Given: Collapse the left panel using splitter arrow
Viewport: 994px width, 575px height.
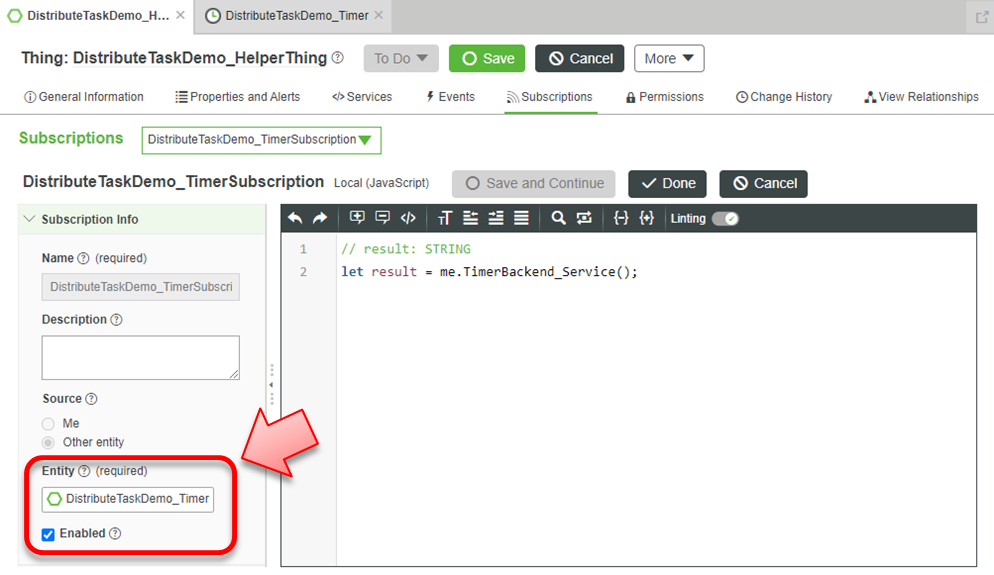Looking at the screenshot, I should 271,385.
